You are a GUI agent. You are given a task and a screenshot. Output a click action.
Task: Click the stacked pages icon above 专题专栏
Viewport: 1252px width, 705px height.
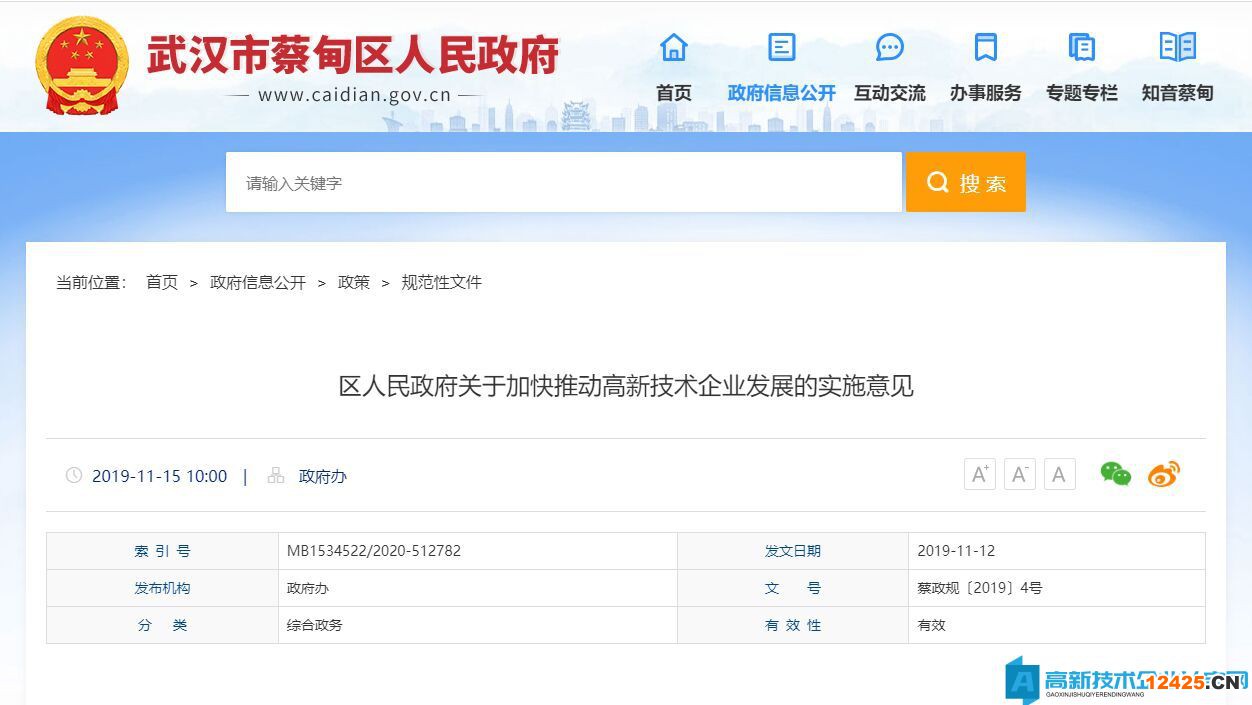point(1081,47)
